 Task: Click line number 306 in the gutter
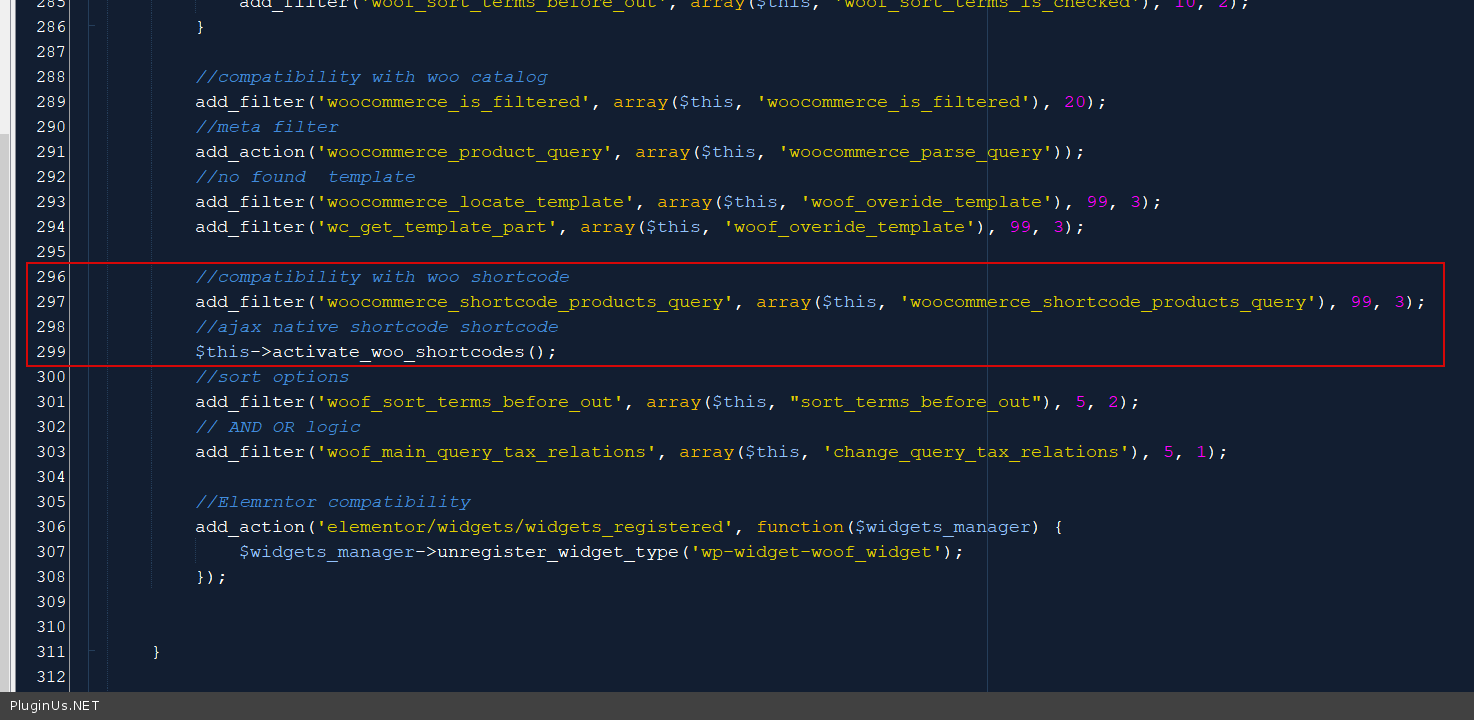tap(49, 527)
